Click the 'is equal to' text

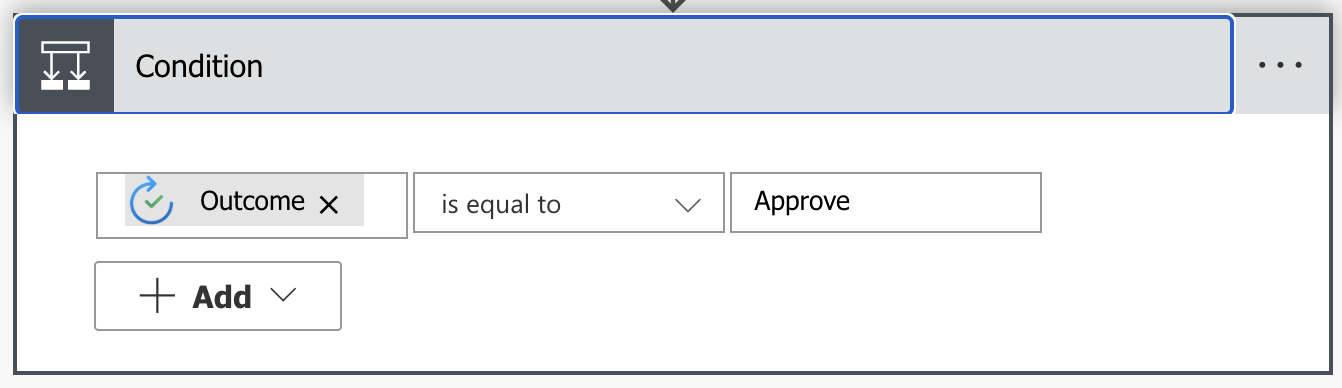click(501, 205)
